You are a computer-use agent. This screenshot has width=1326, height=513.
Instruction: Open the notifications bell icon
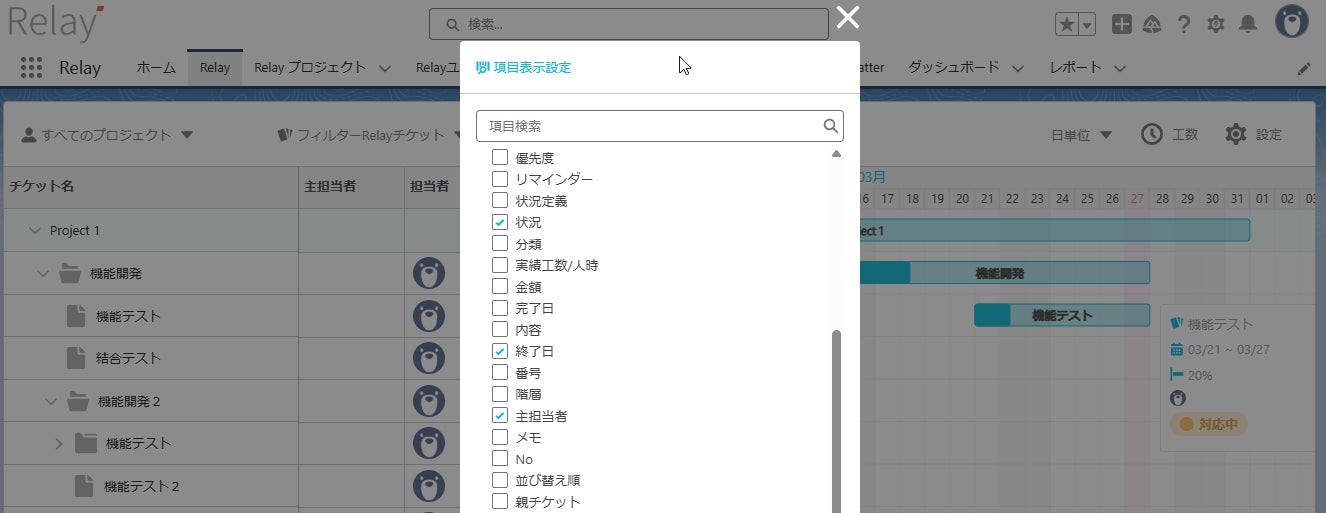[1247, 24]
